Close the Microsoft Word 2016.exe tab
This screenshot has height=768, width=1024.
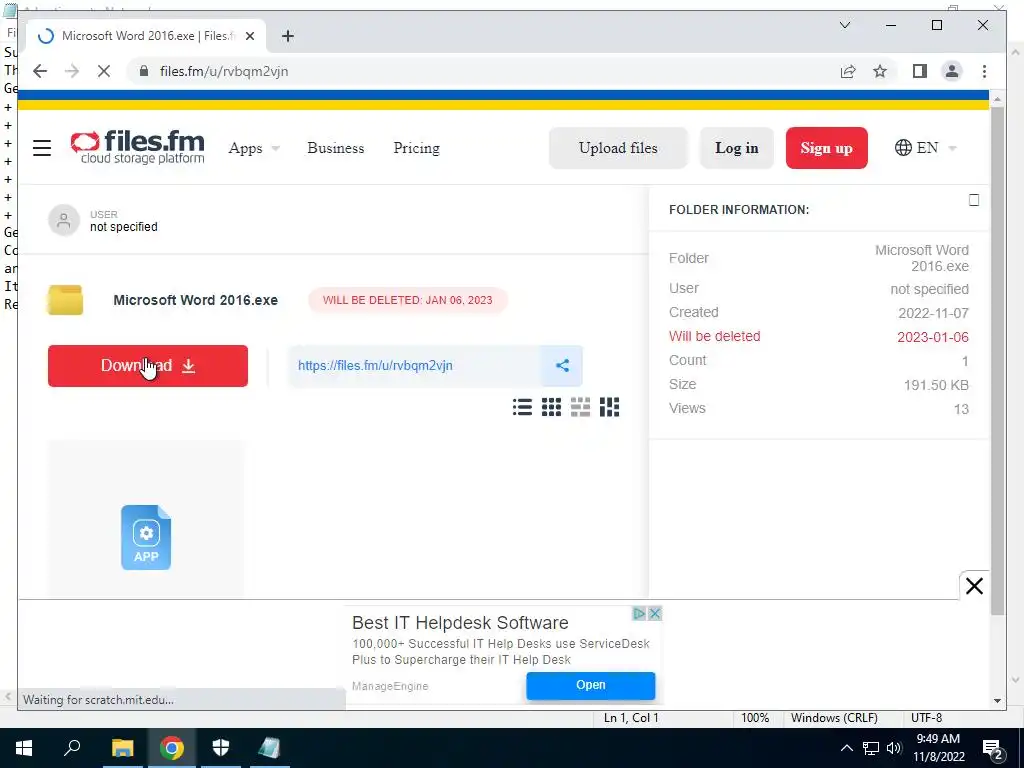pos(249,36)
